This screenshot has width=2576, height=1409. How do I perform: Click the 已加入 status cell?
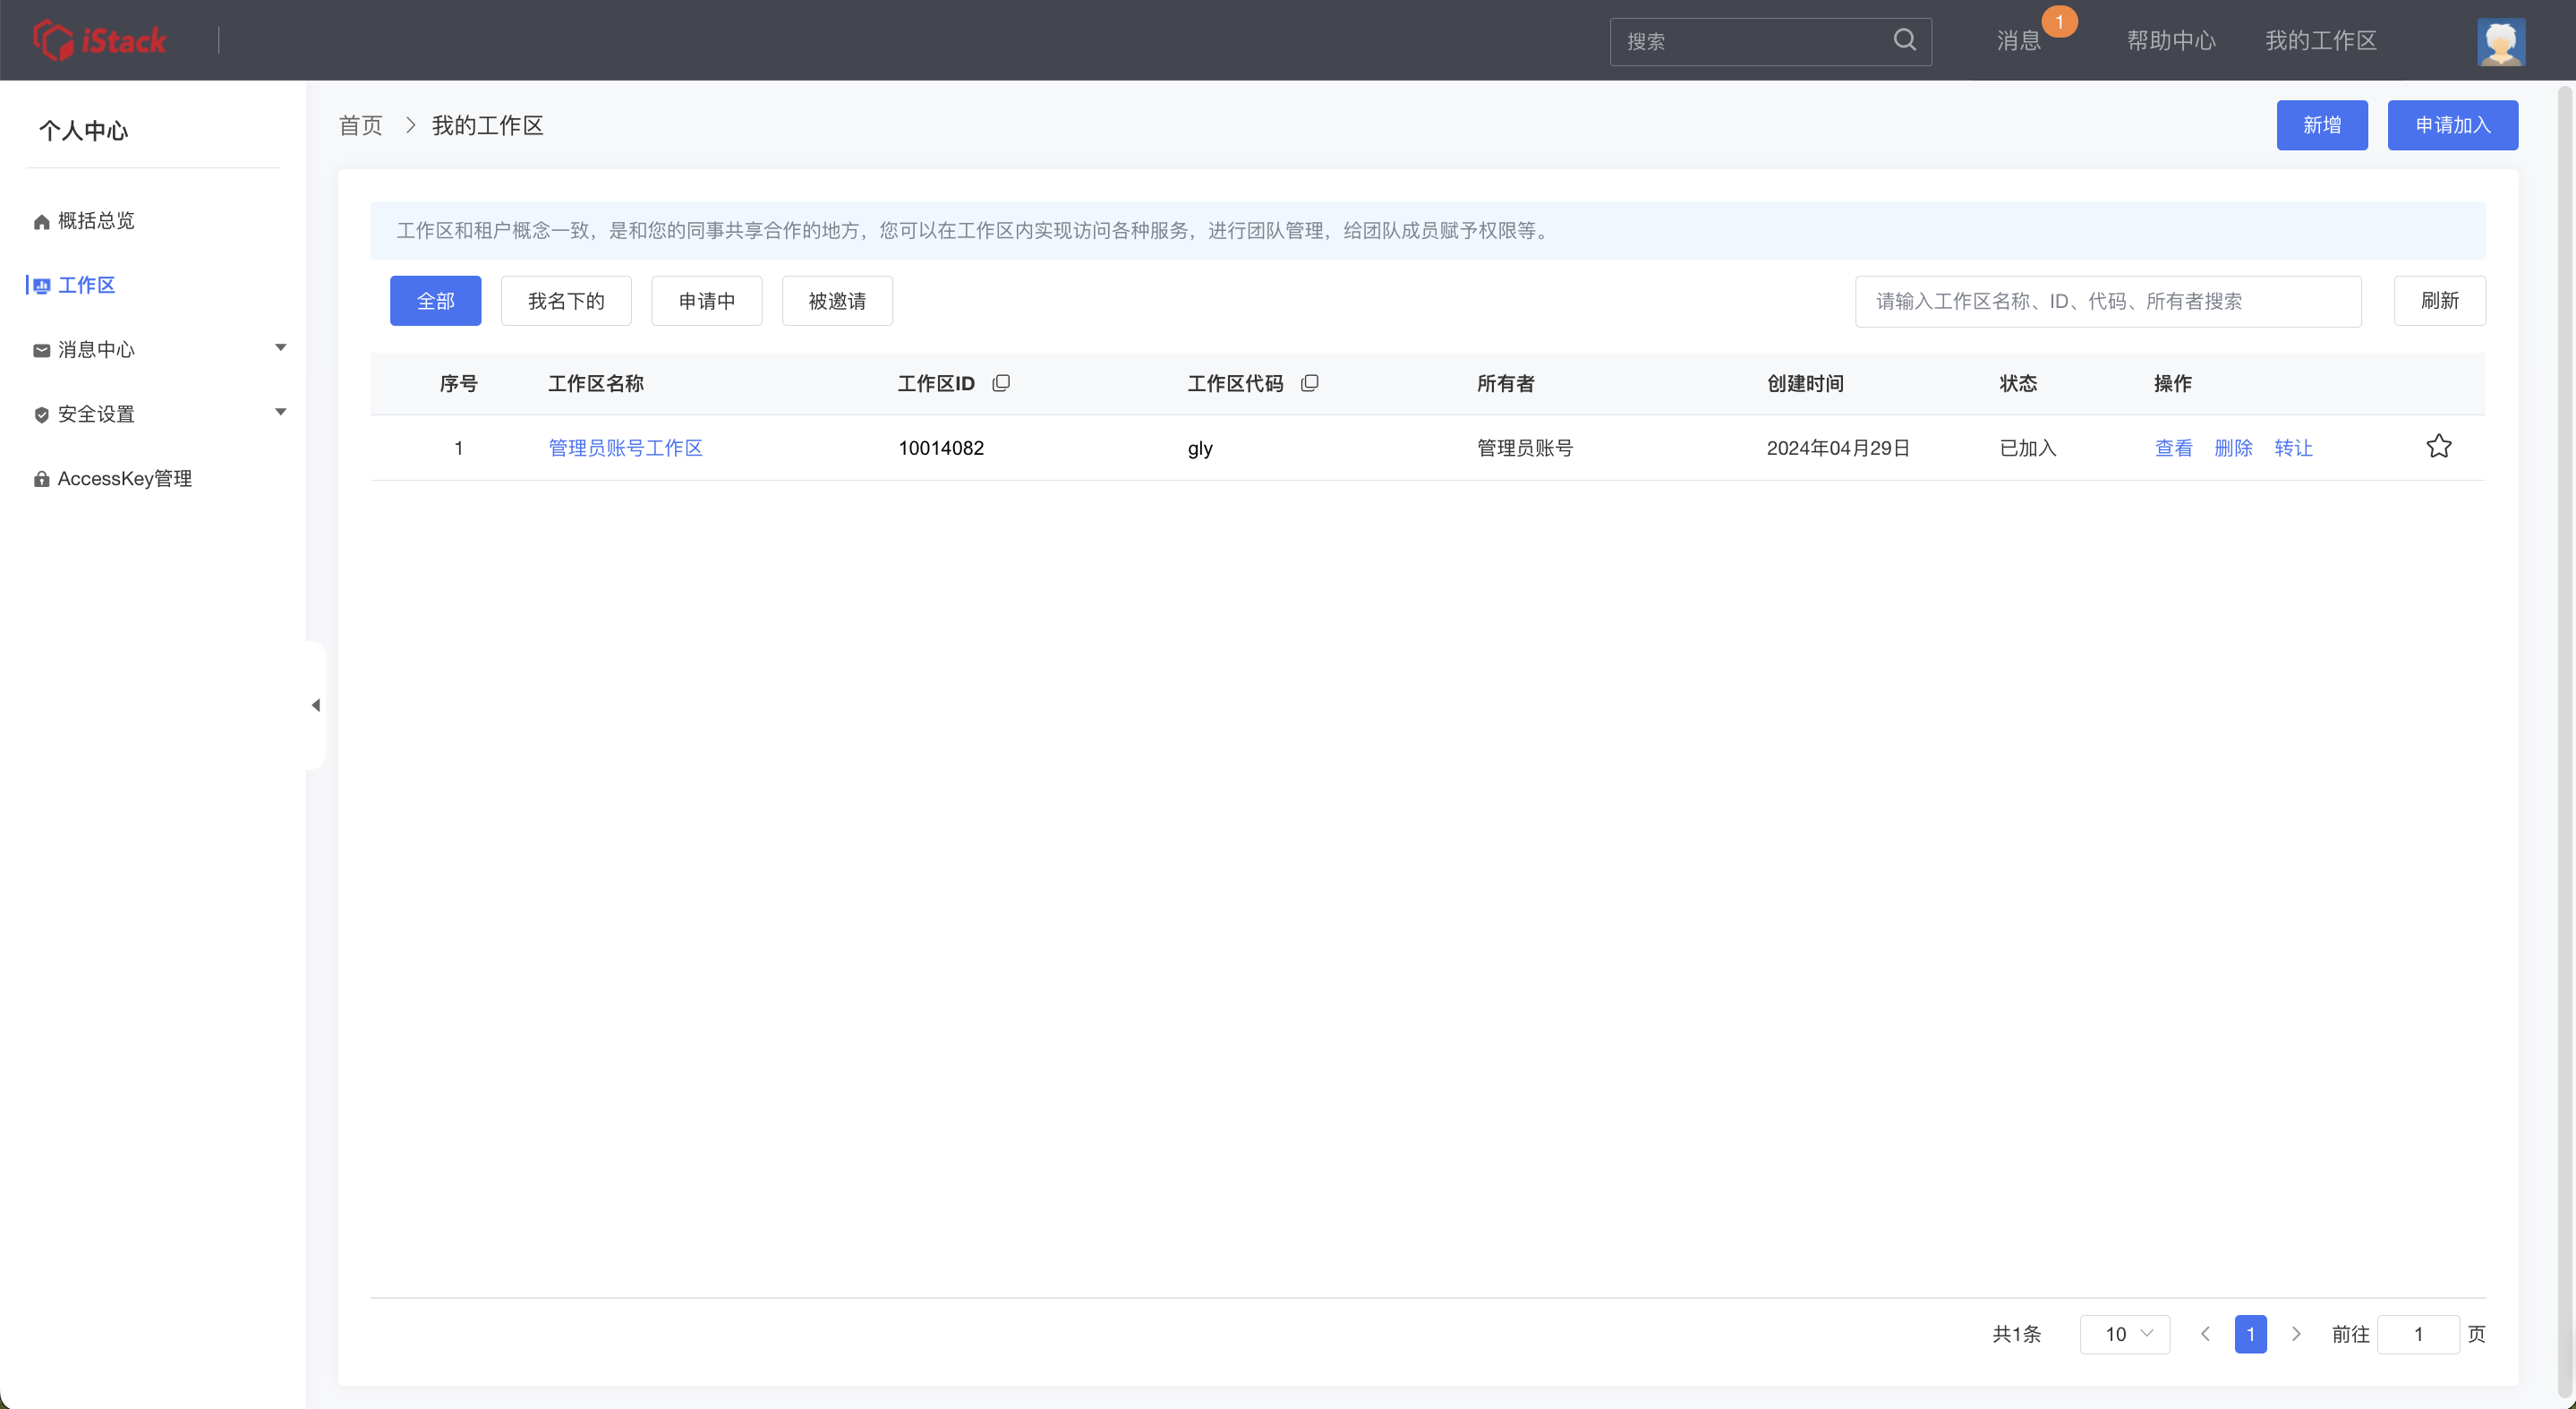pos(2027,447)
